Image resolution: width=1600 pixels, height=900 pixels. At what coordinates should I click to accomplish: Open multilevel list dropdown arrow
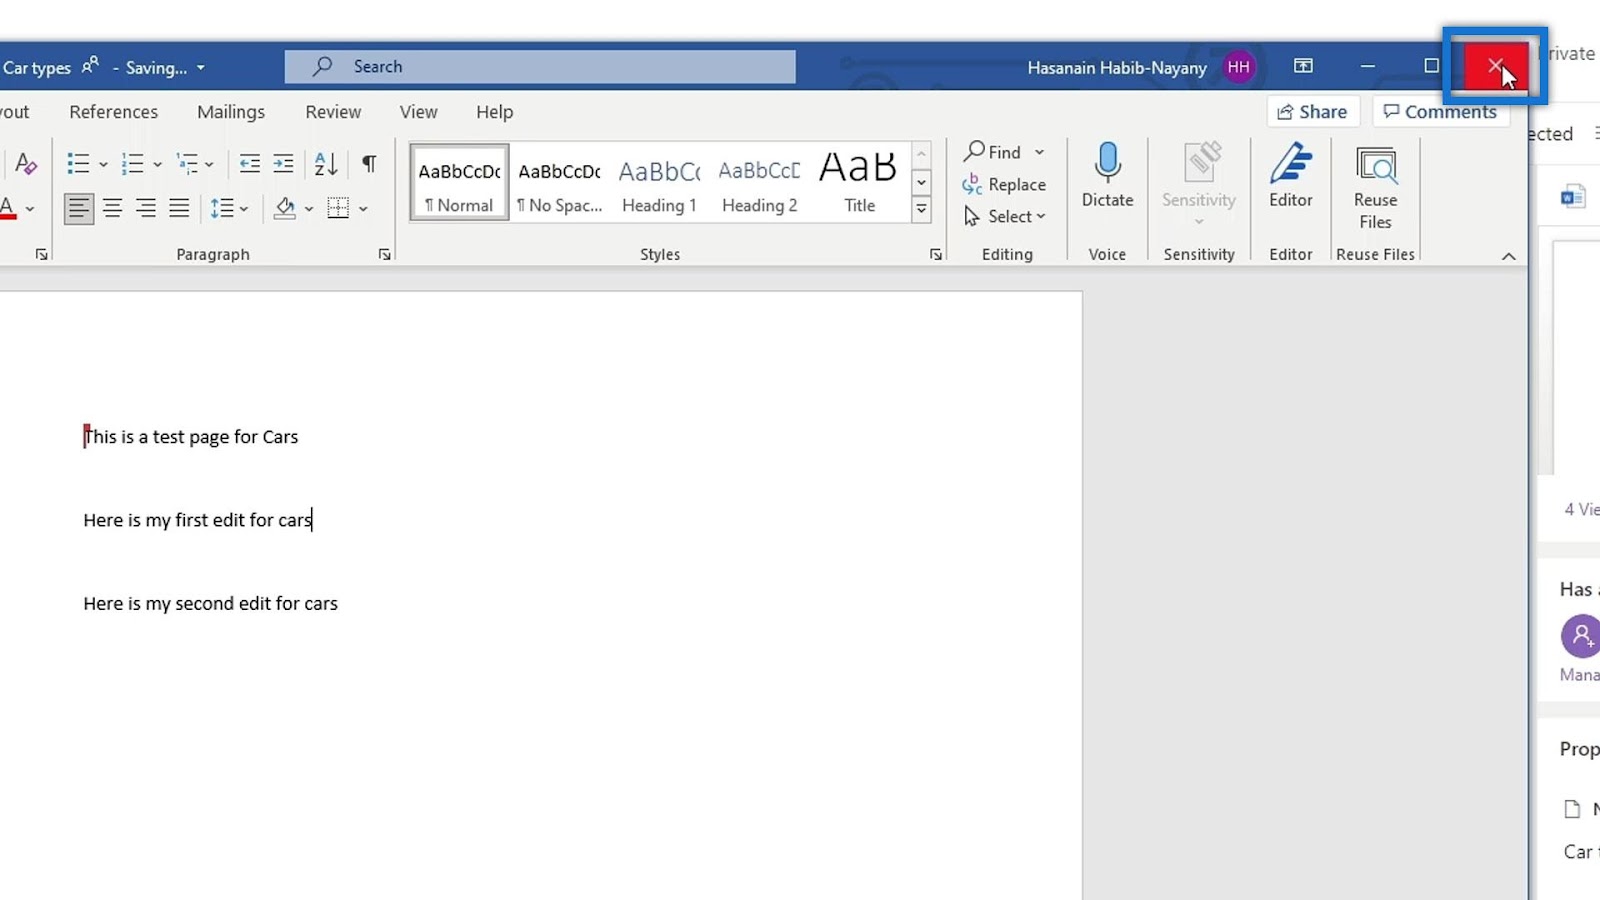pos(209,165)
